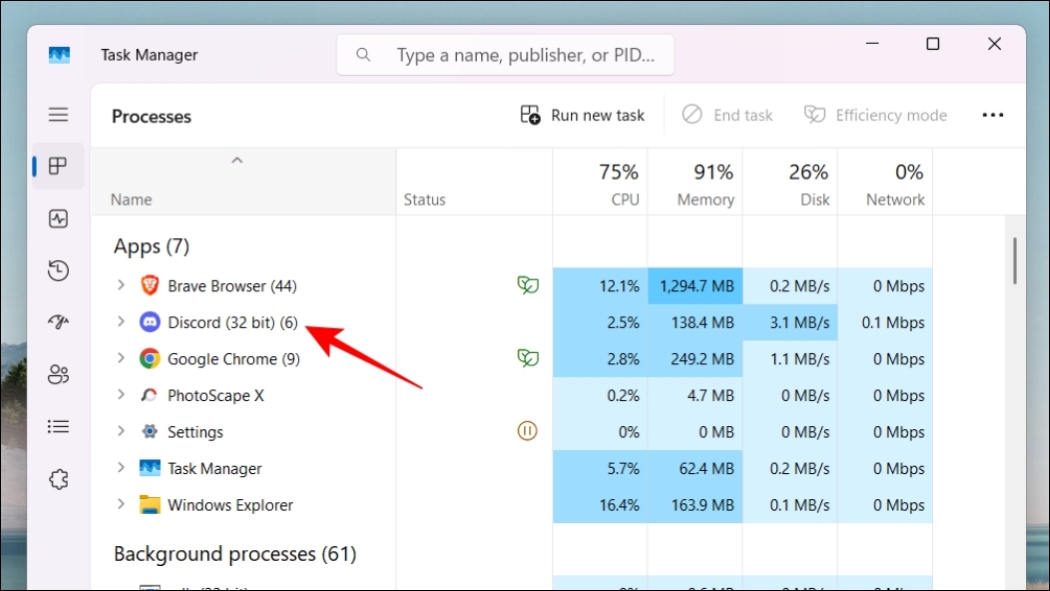
Task: Open App history from the sidebar
Action: tap(59, 270)
